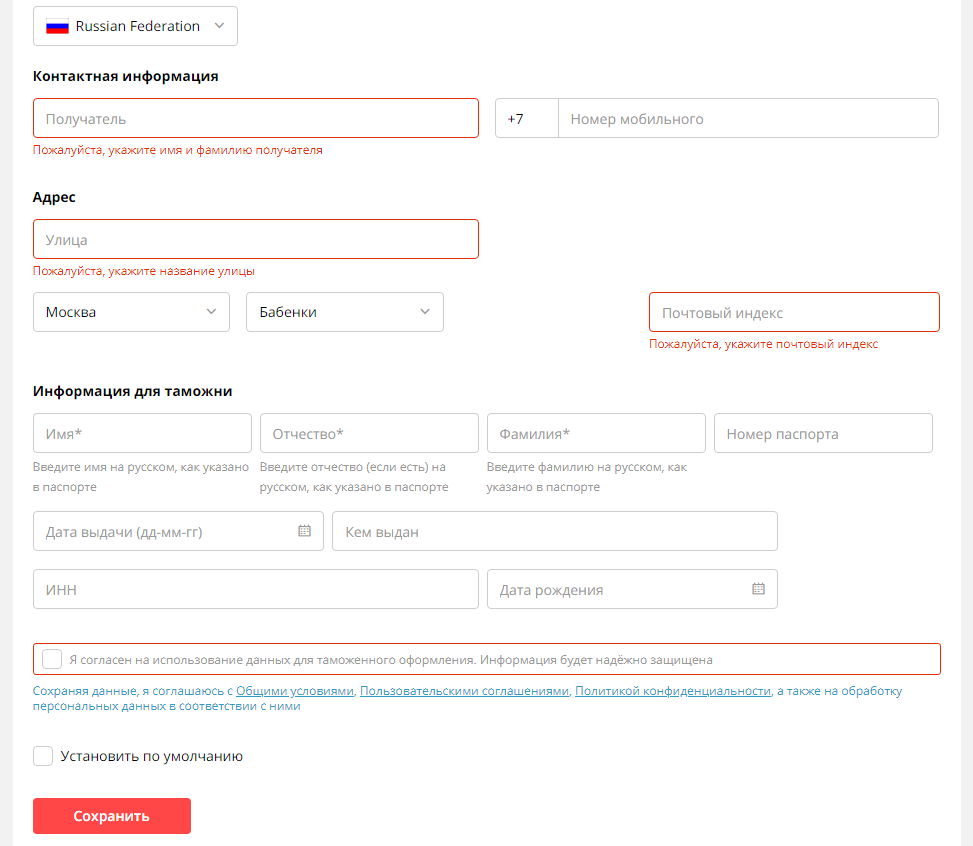
Task: Click the error text about получателя name
Action: coord(177,150)
